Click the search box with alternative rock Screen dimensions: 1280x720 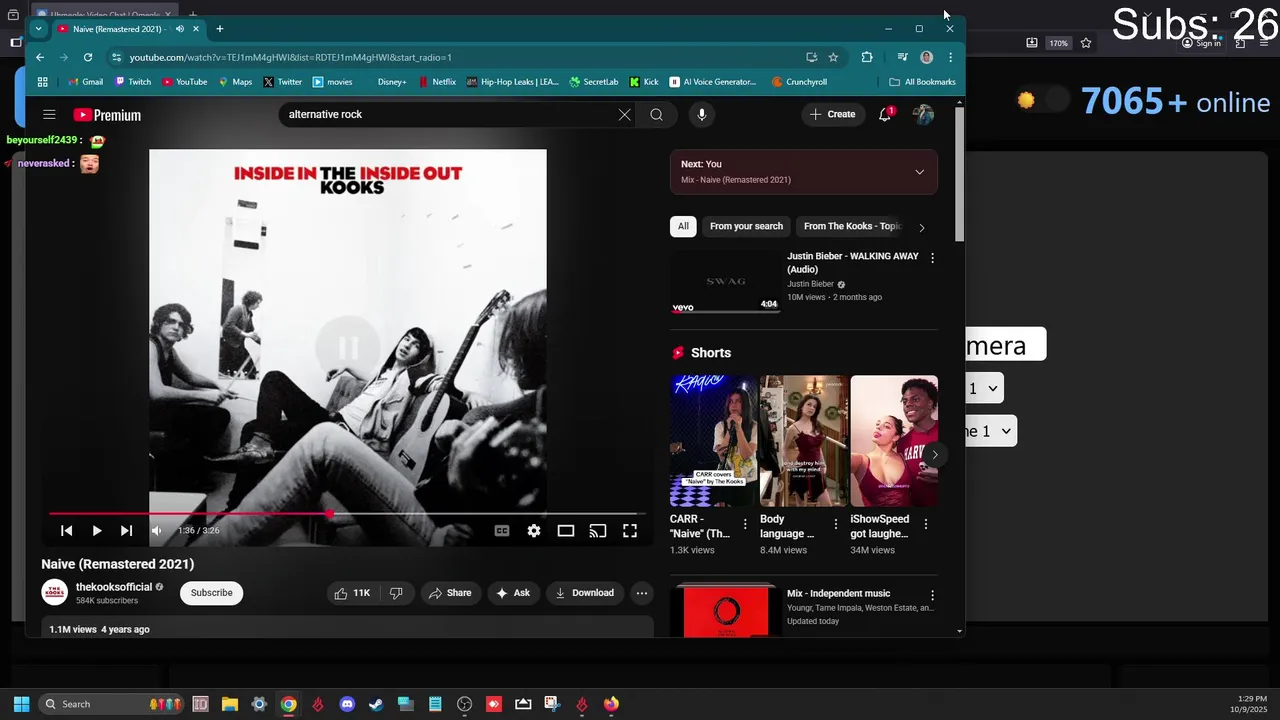tap(450, 114)
